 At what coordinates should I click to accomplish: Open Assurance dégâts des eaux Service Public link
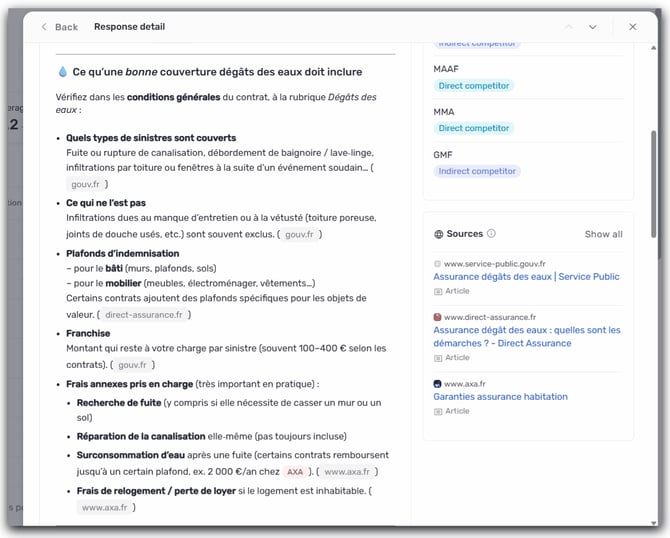(x=526, y=277)
